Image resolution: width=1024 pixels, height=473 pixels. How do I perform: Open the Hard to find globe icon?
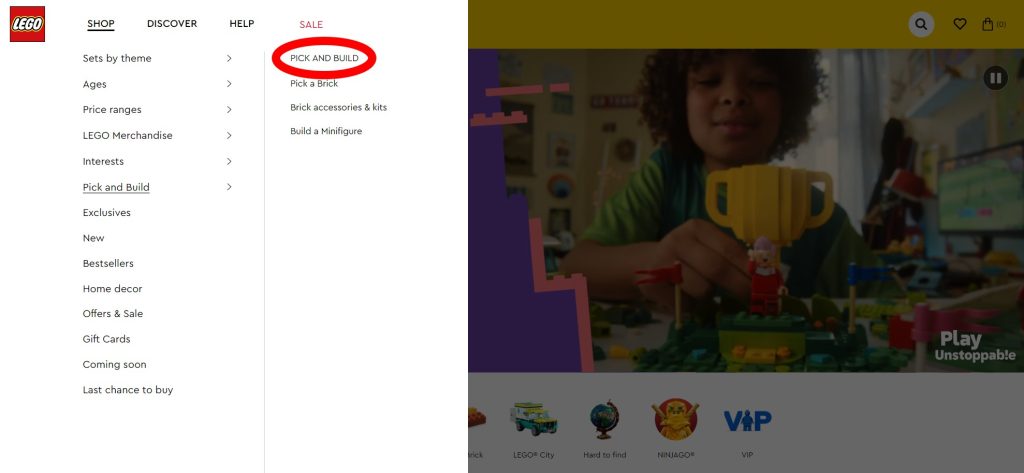(605, 420)
